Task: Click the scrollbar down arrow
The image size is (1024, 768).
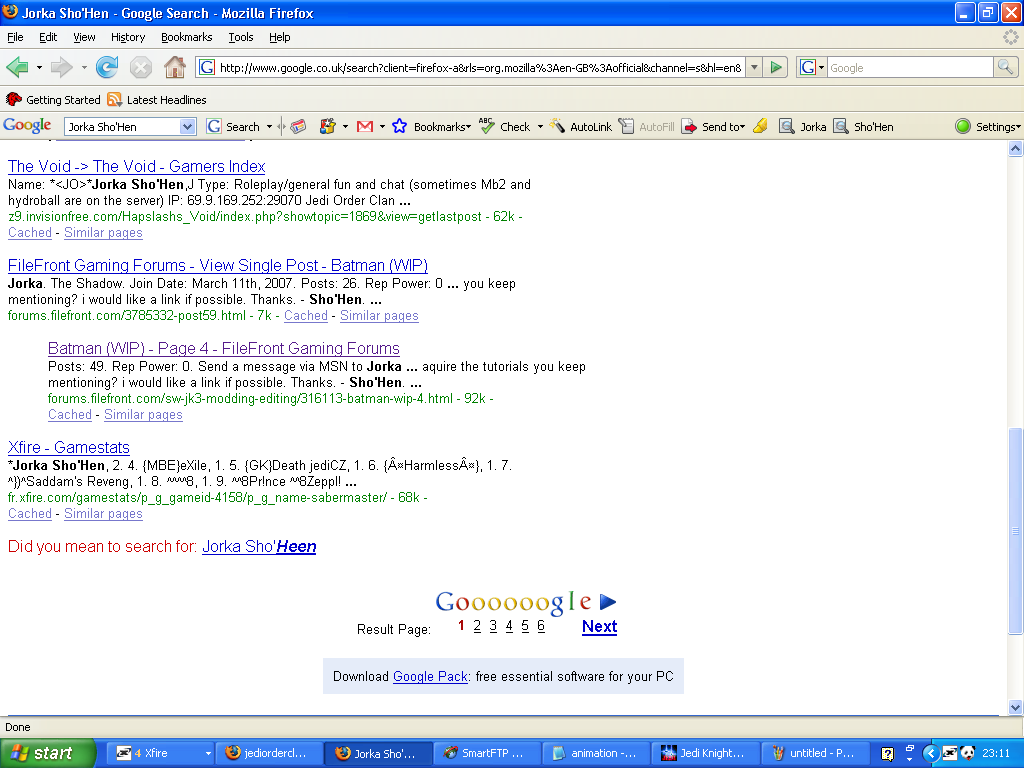Action: point(1015,707)
